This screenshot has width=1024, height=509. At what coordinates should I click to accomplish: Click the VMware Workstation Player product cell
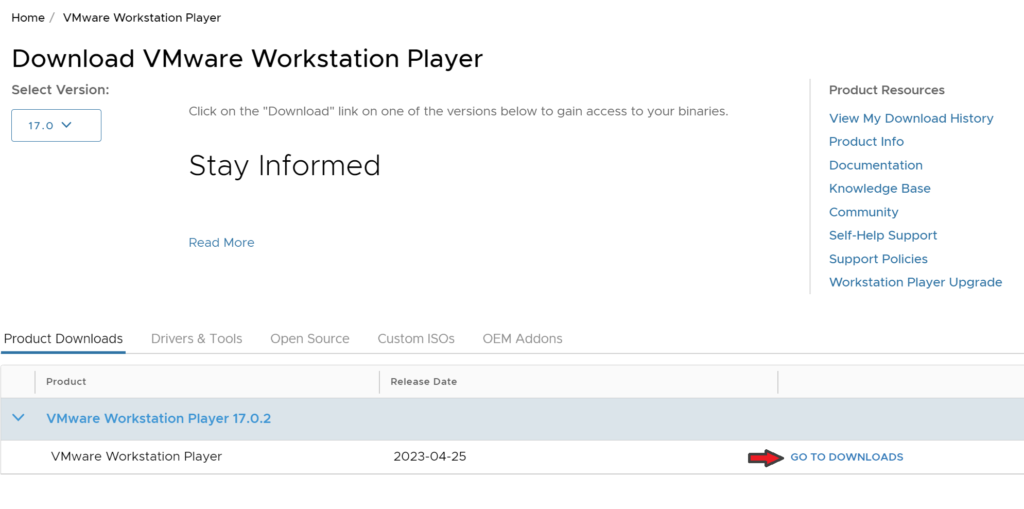click(136, 457)
